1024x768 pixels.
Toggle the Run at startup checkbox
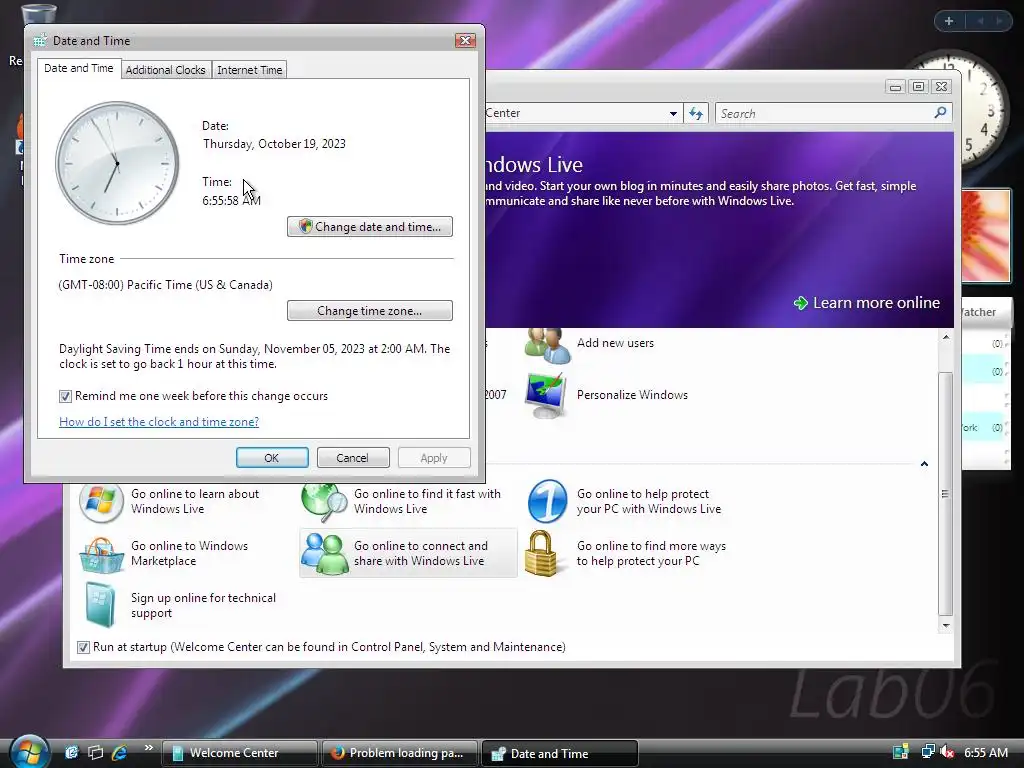coord(83,647)
